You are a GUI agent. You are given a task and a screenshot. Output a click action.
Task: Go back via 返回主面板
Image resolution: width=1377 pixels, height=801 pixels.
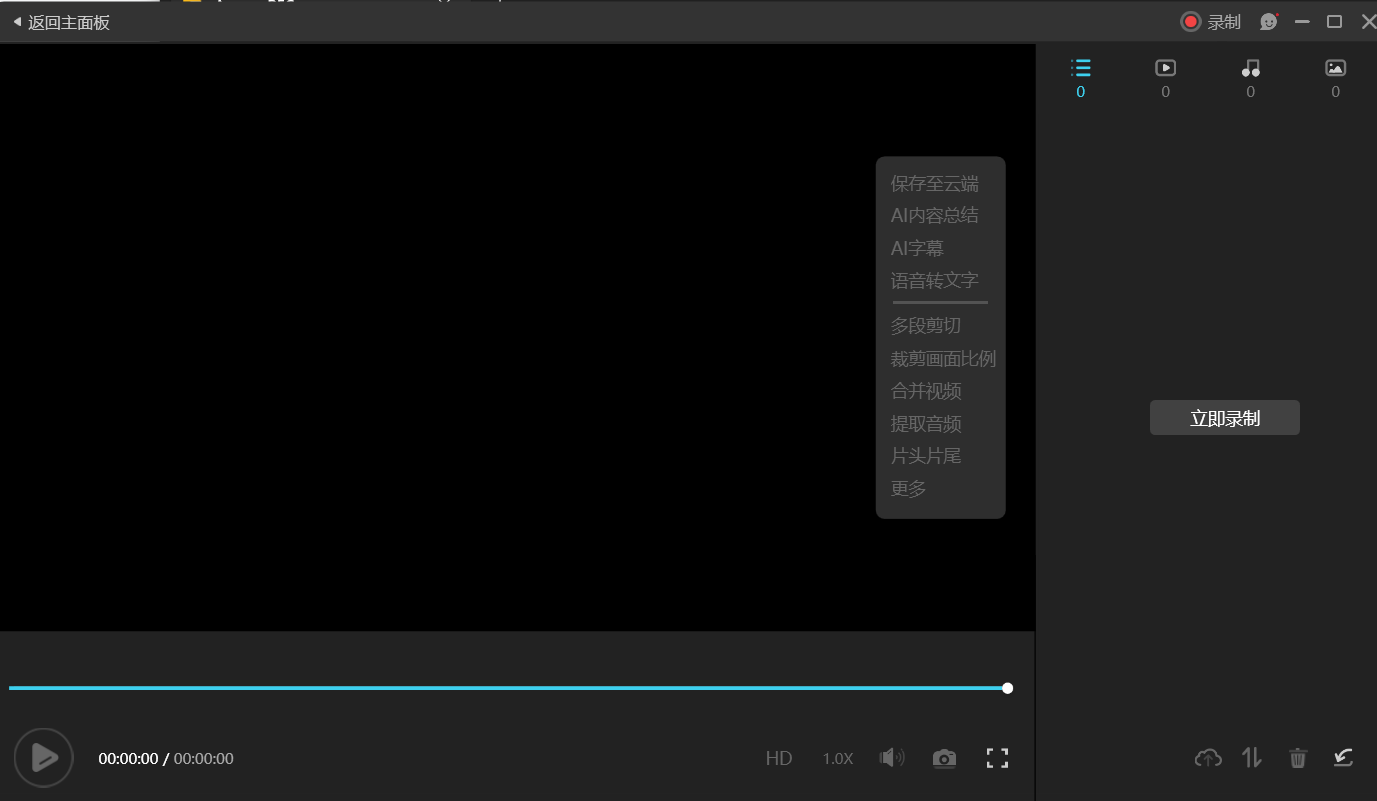pos(60,22)
